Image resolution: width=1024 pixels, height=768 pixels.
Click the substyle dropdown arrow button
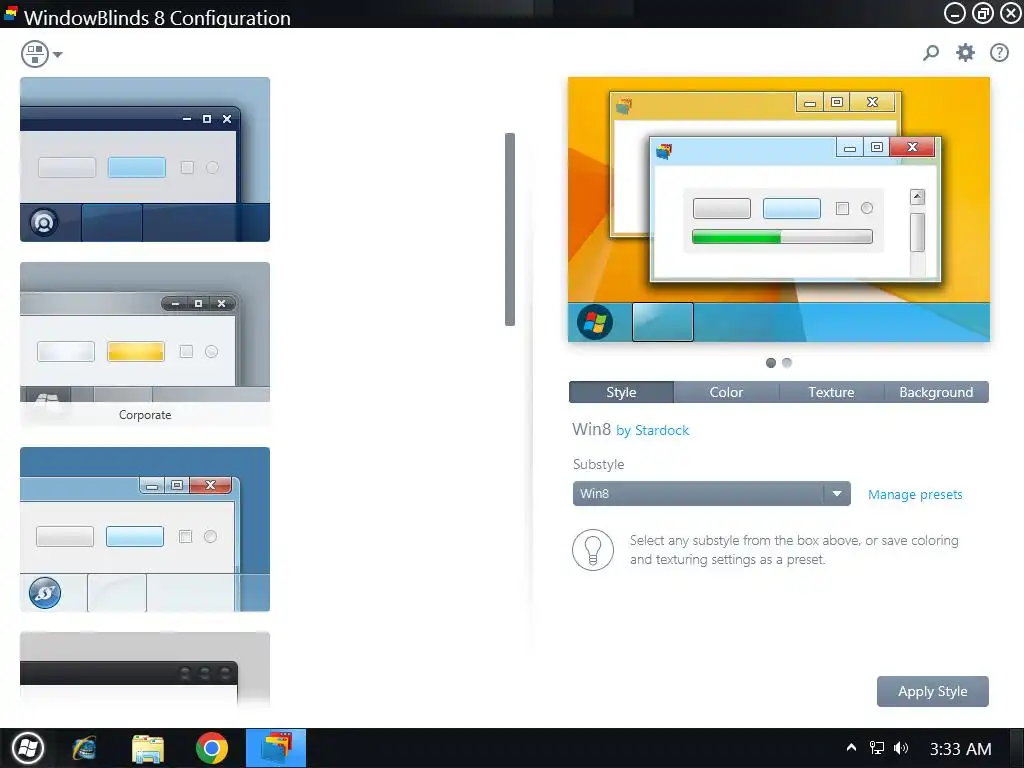point(837,494)
